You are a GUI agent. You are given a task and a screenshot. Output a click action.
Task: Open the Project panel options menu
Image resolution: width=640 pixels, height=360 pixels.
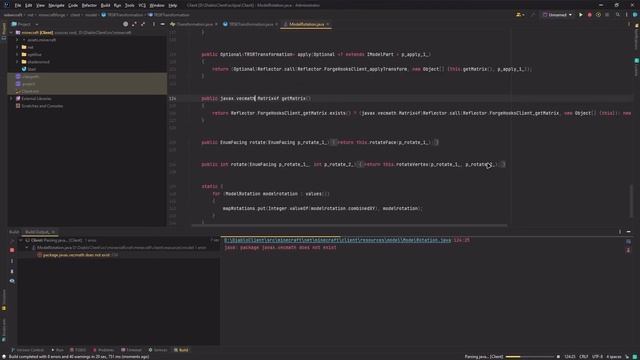pos(153,24)
